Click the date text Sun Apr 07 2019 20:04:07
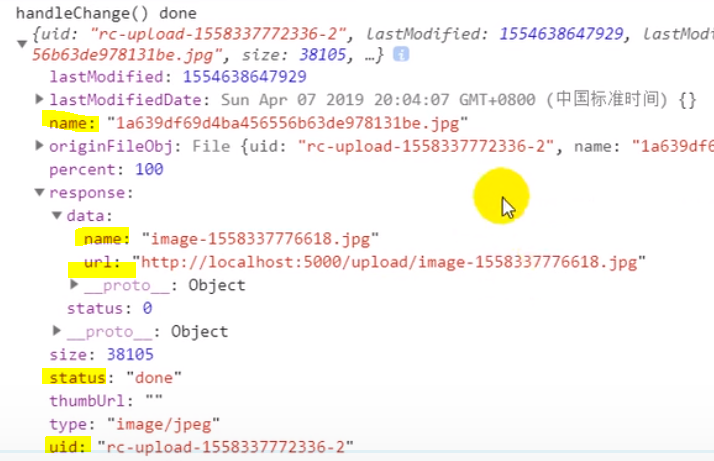 (x=335, y=100)
